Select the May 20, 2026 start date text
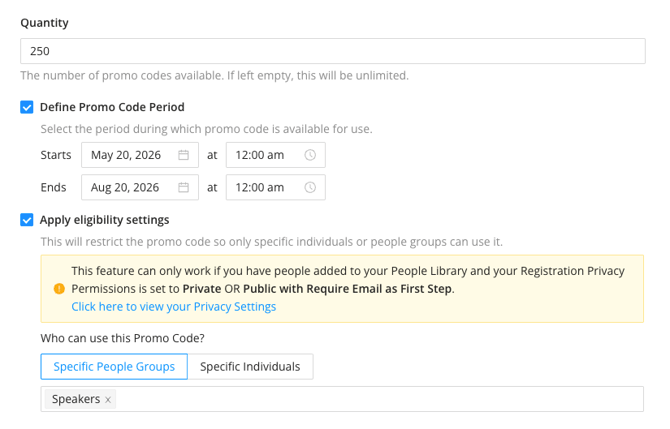 pos(125,155)
